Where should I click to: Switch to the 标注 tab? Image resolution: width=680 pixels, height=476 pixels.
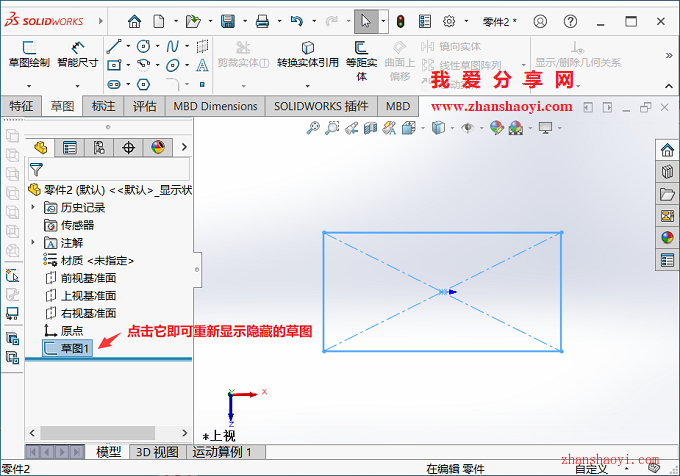click(103, 106)
